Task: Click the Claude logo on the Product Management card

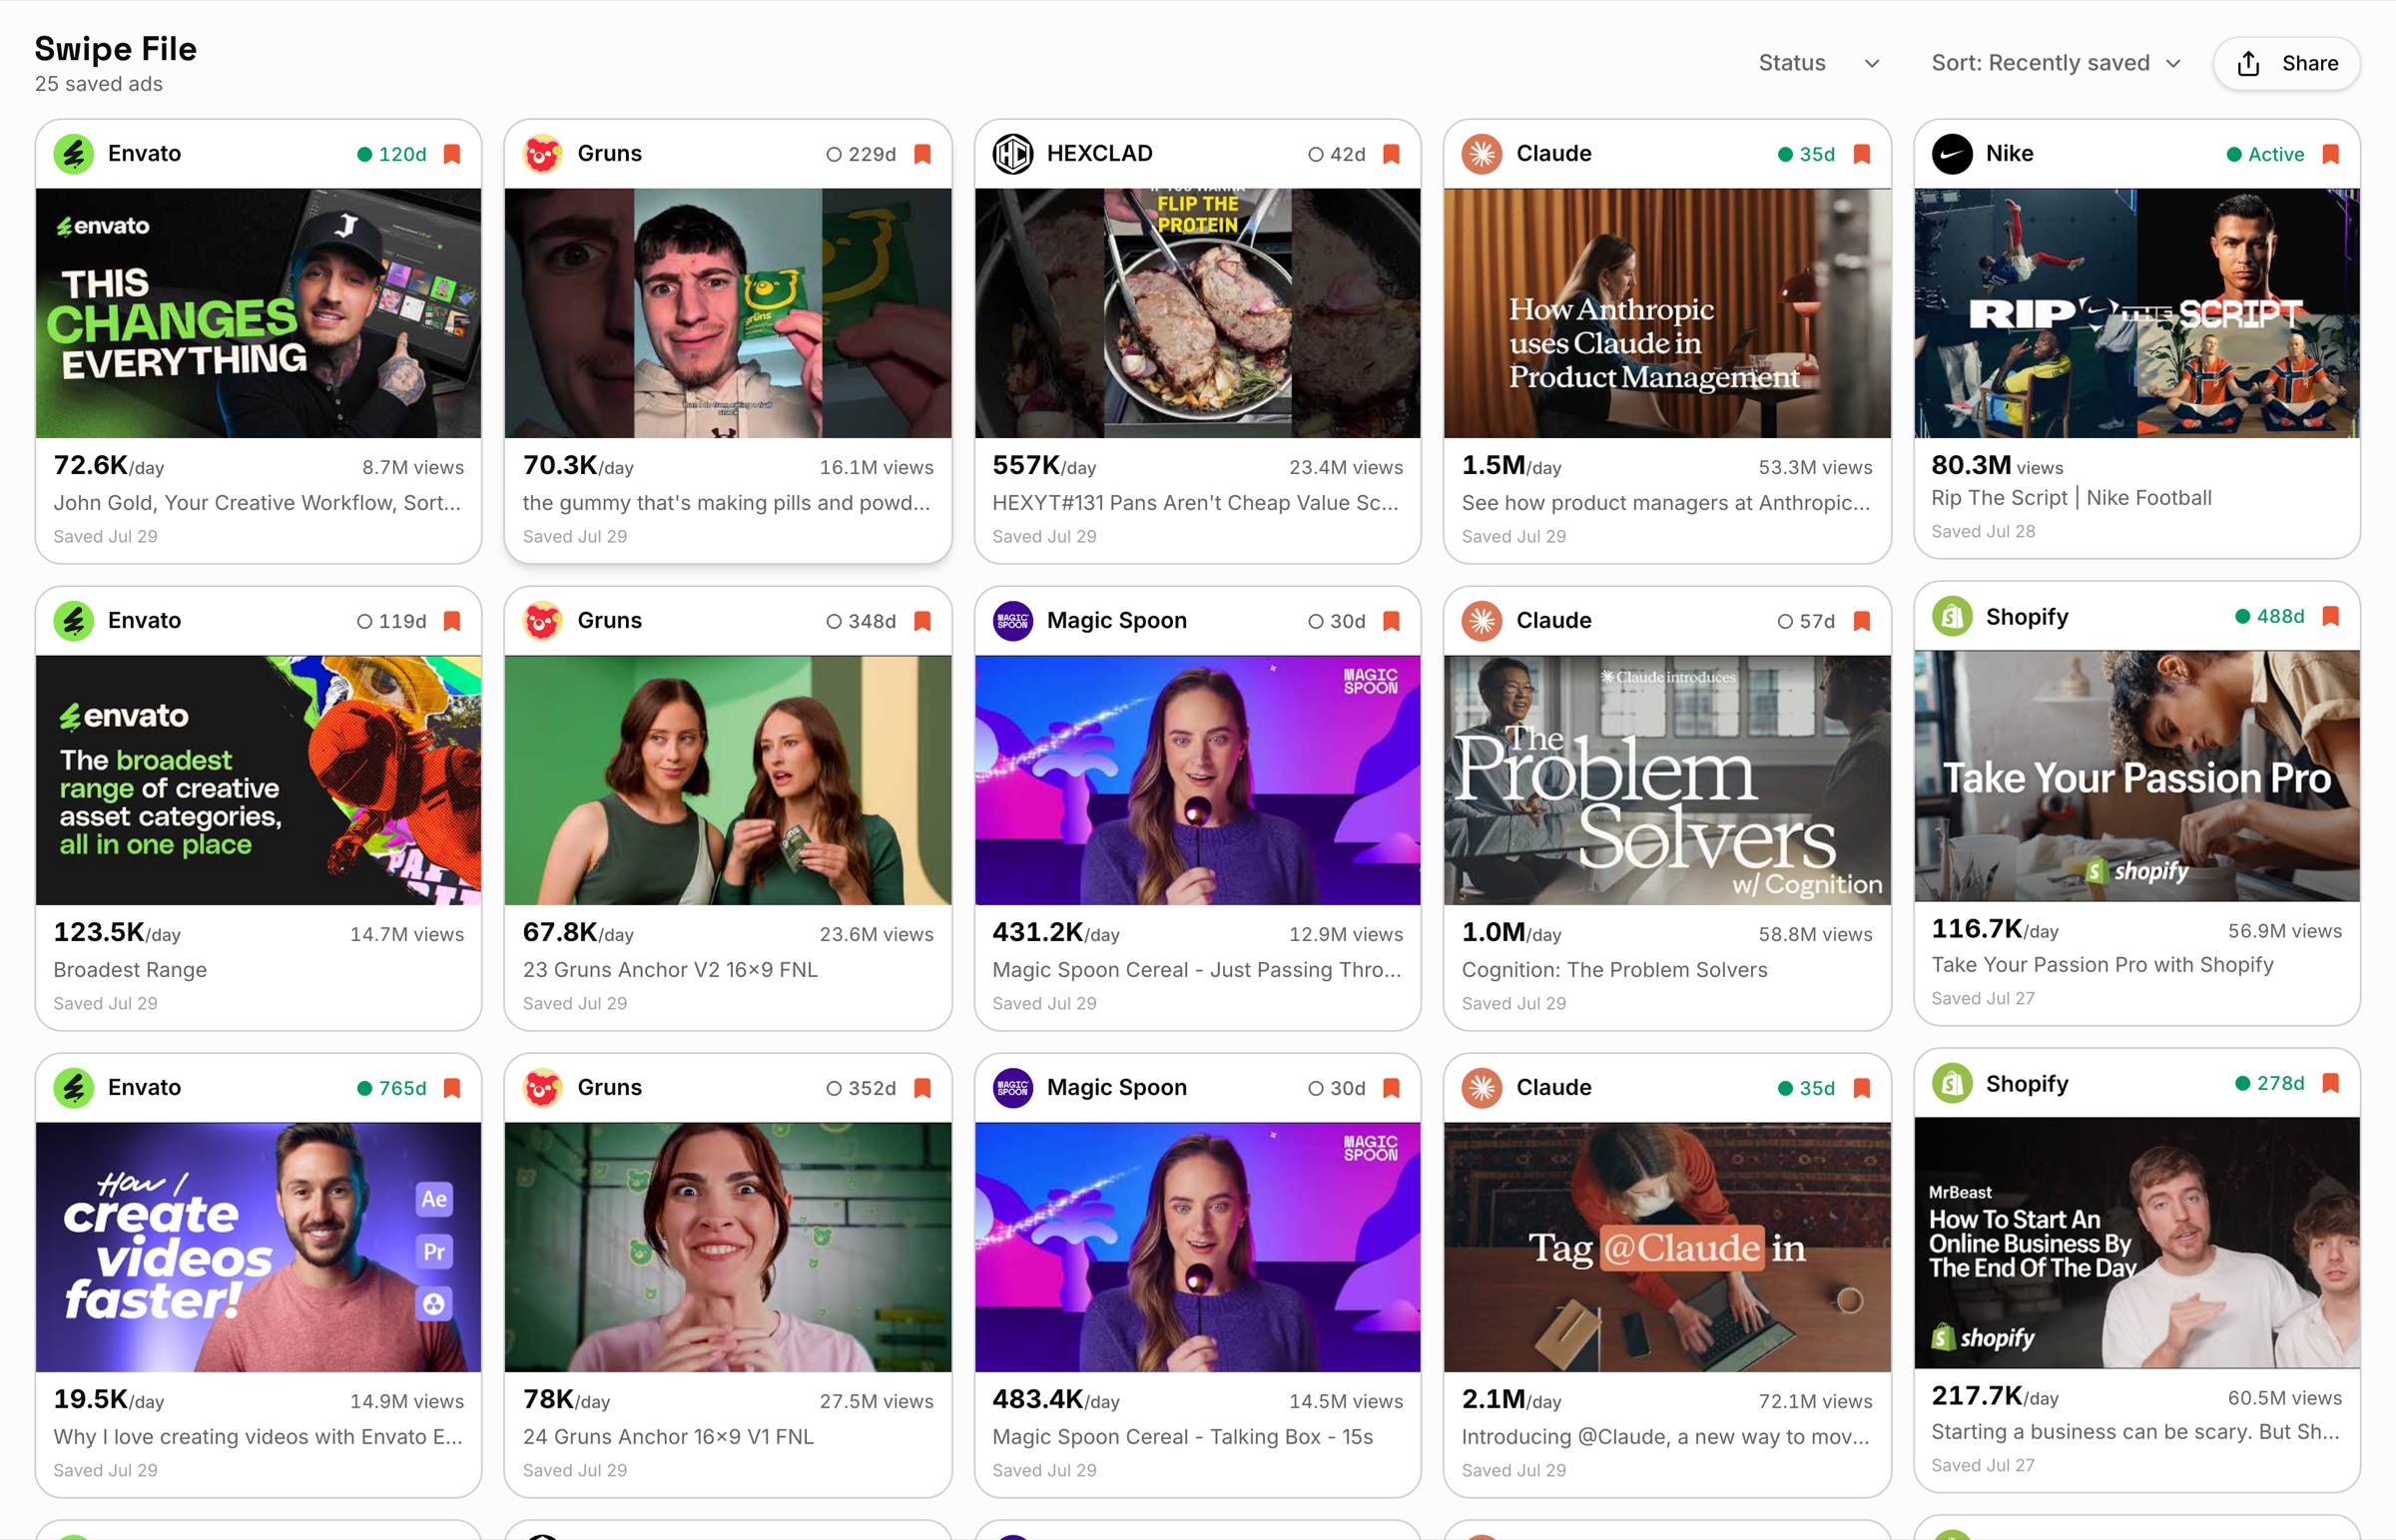Action: point(1482,154)
